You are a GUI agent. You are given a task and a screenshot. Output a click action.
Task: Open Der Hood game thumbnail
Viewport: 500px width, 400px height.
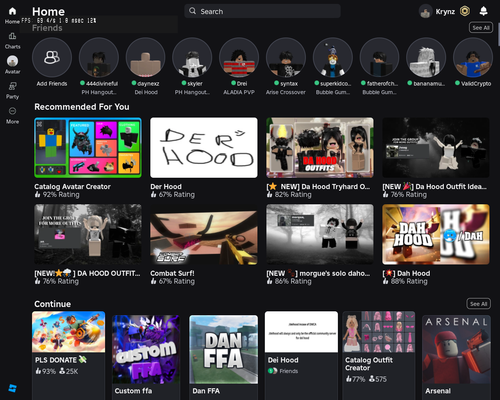[x=204, y=147]
